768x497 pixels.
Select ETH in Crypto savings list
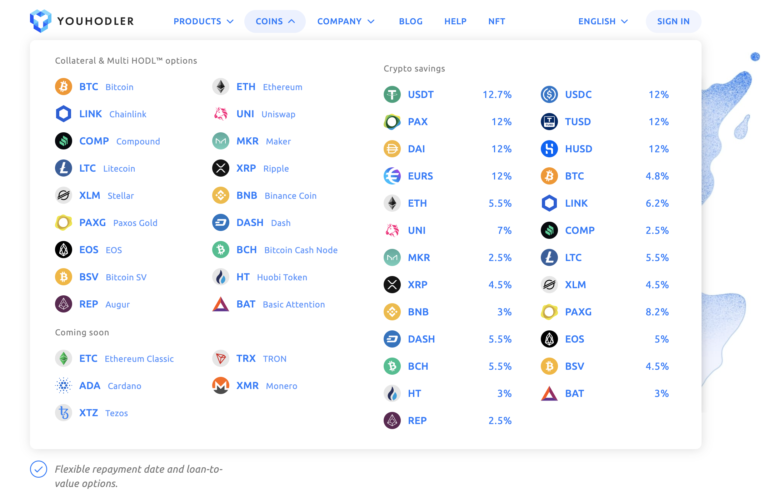click(x=448, y=203)
